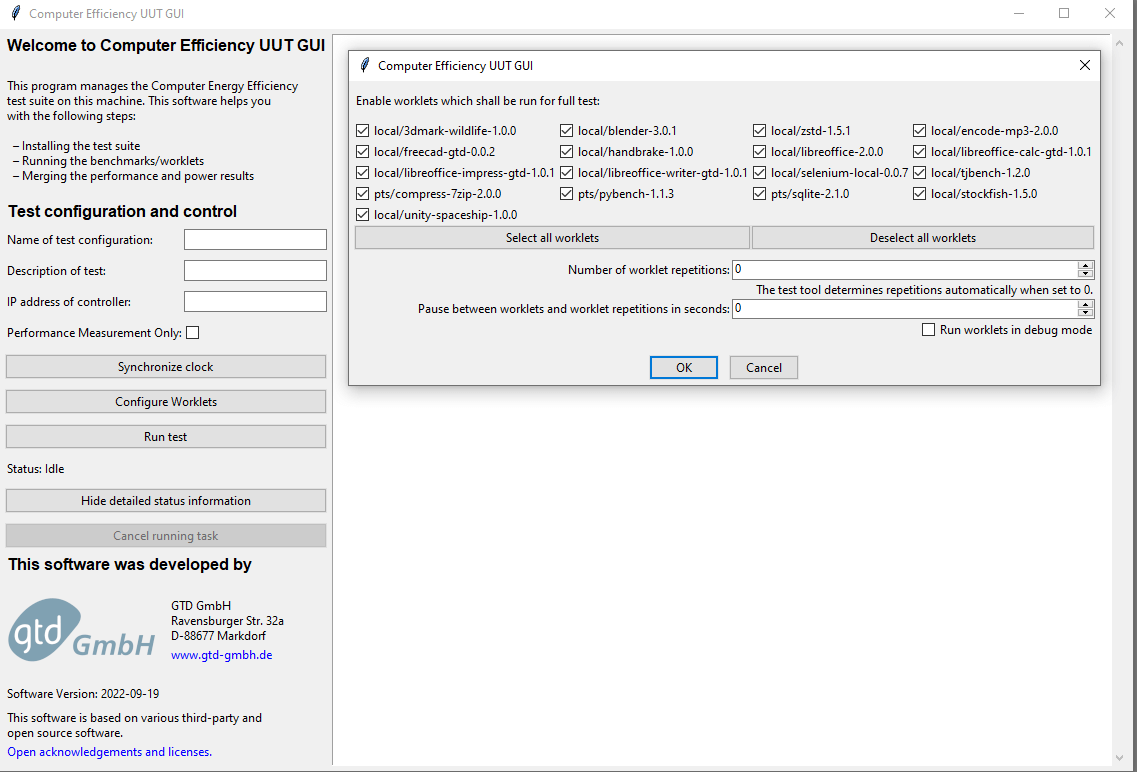Click the feather icon in the main window title bar
This screenshot has height=772, width=1137.
(x=15, y=13)
